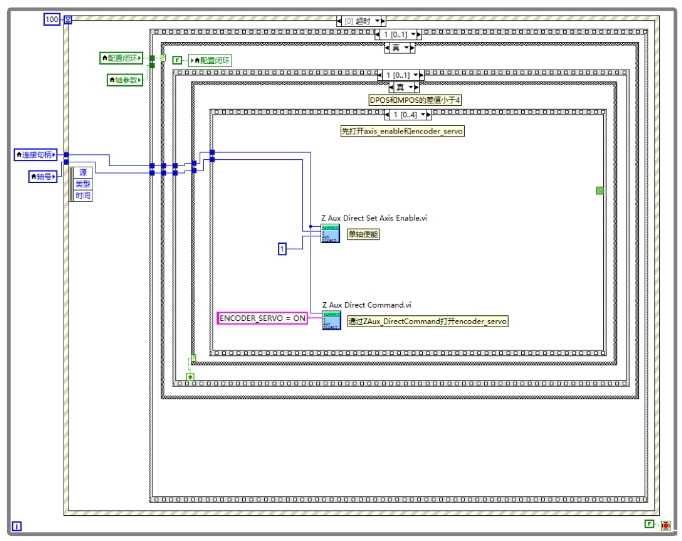Image resolution: width=682 pixels, height=541 pixels.
Task: Select the 配置闭环 read local variable wired into the case border
Action: (x=121, y=58)
